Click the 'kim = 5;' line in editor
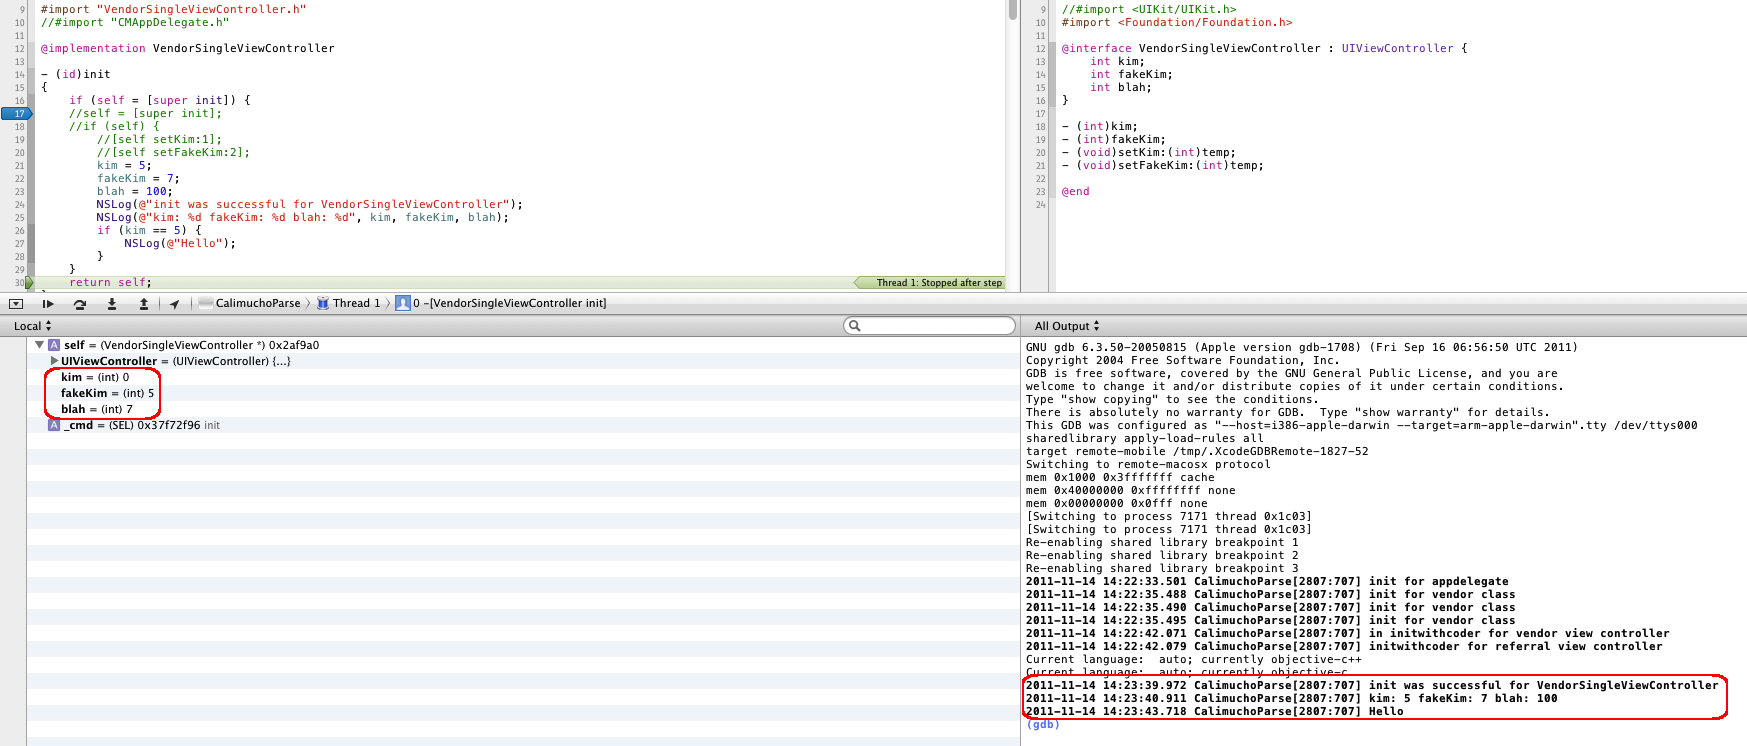This screenshot has width=1747, height=746. click(x=124, y=165)
